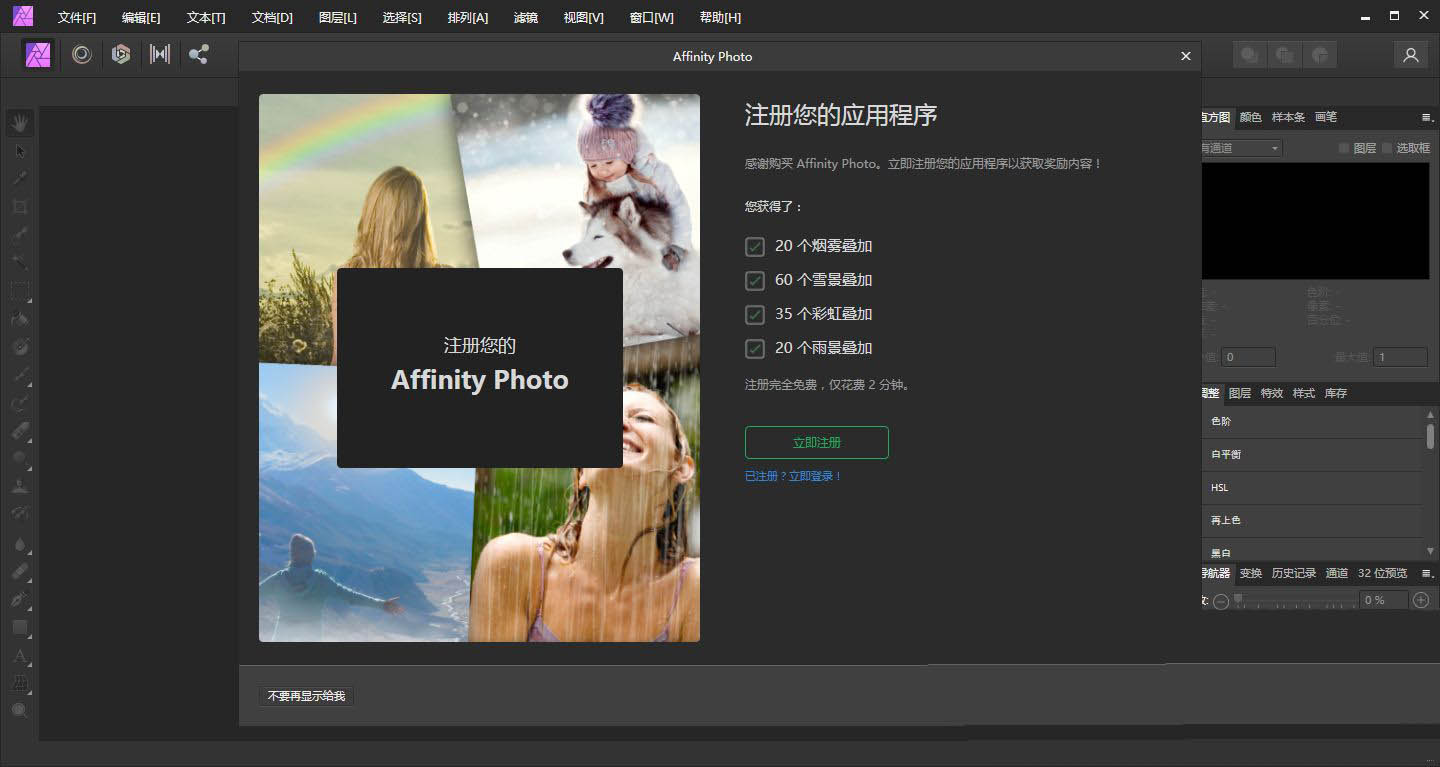Follow the 已注册？立即登录！ link

pos(793,476)
